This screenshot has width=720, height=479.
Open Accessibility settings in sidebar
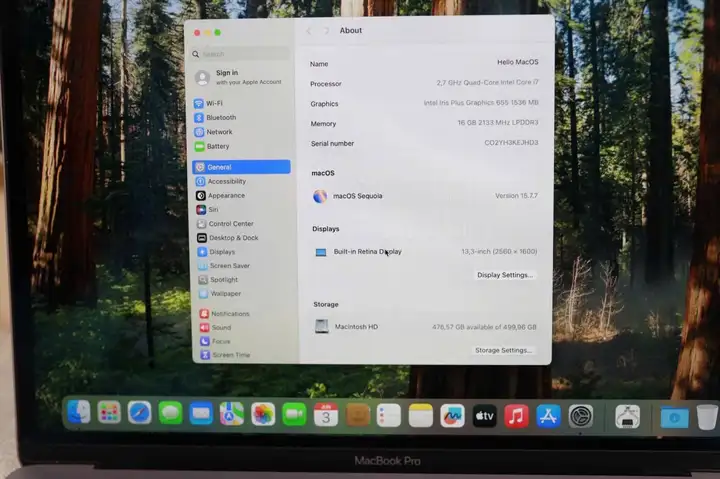click(242, 181)
